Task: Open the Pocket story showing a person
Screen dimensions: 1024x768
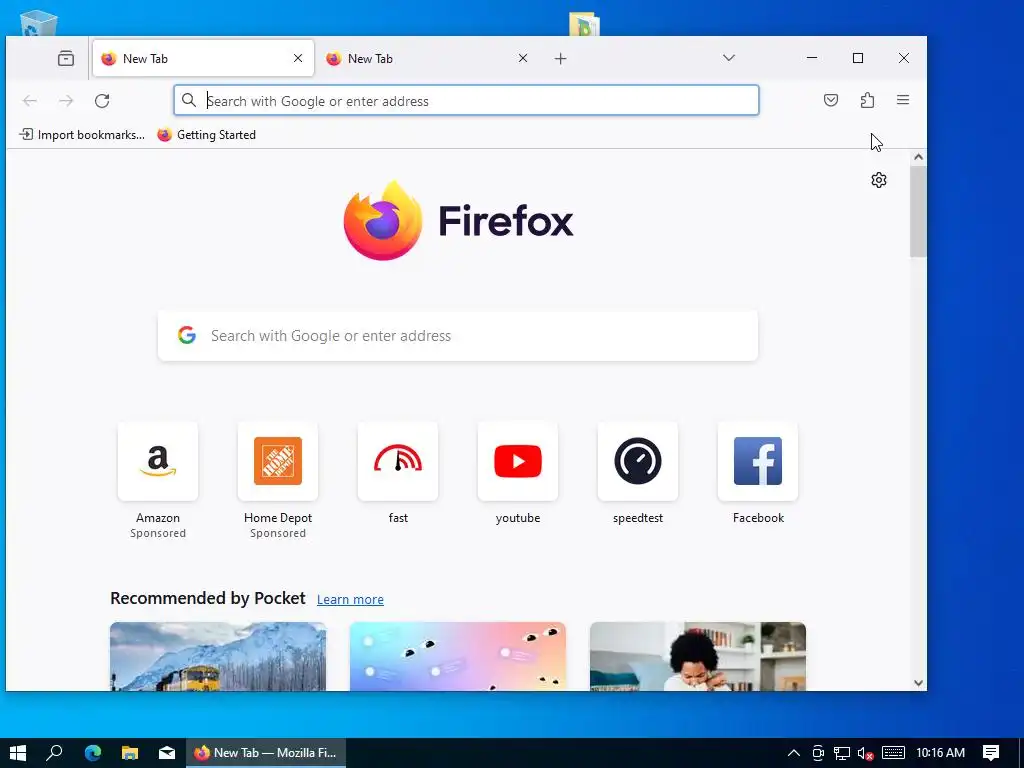Action: point(697,656)
